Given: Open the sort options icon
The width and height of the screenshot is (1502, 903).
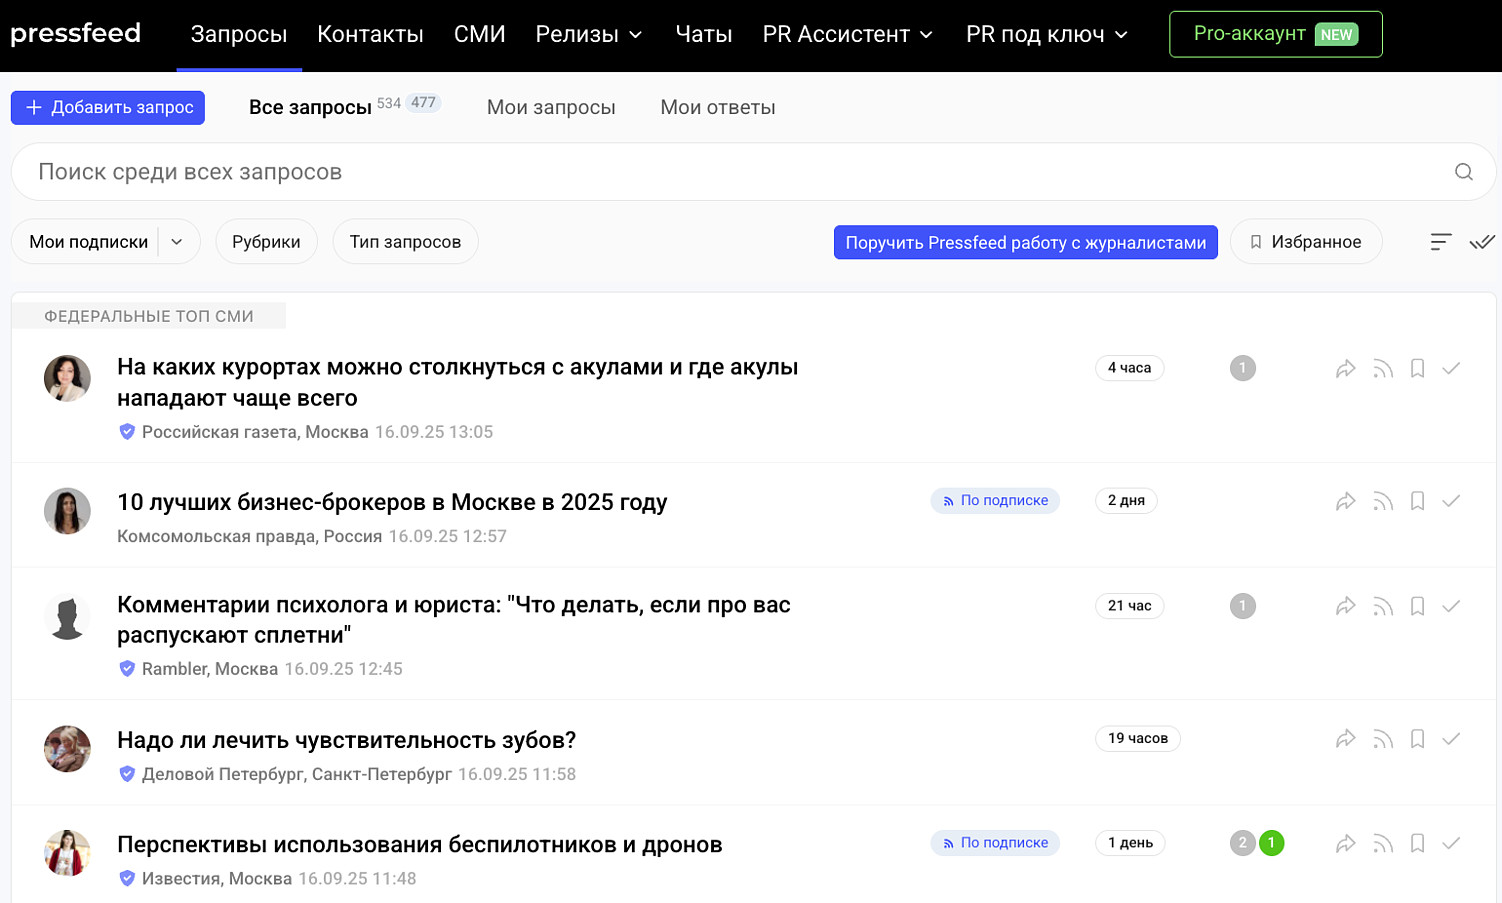Looking at the screenshot, I should (x=1440, y=242).
